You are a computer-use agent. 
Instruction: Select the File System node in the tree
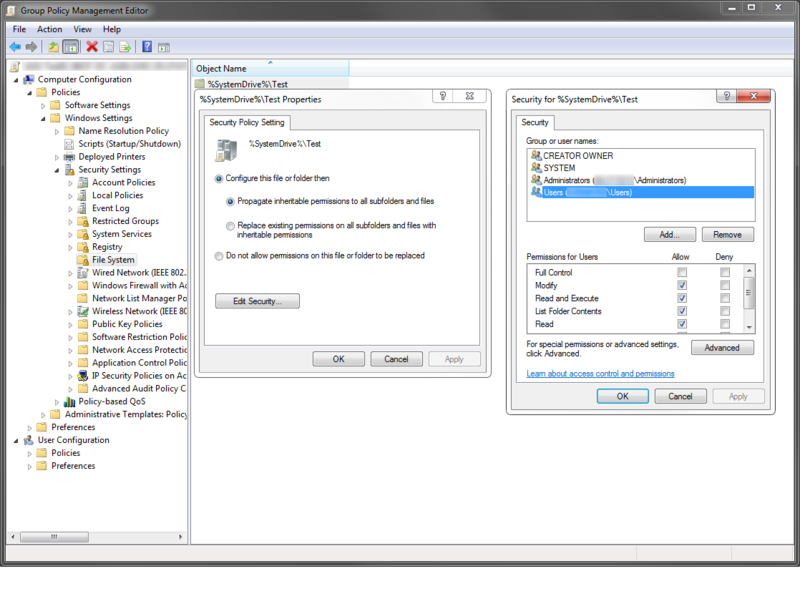pyautogui.click(x=113, y=259)
